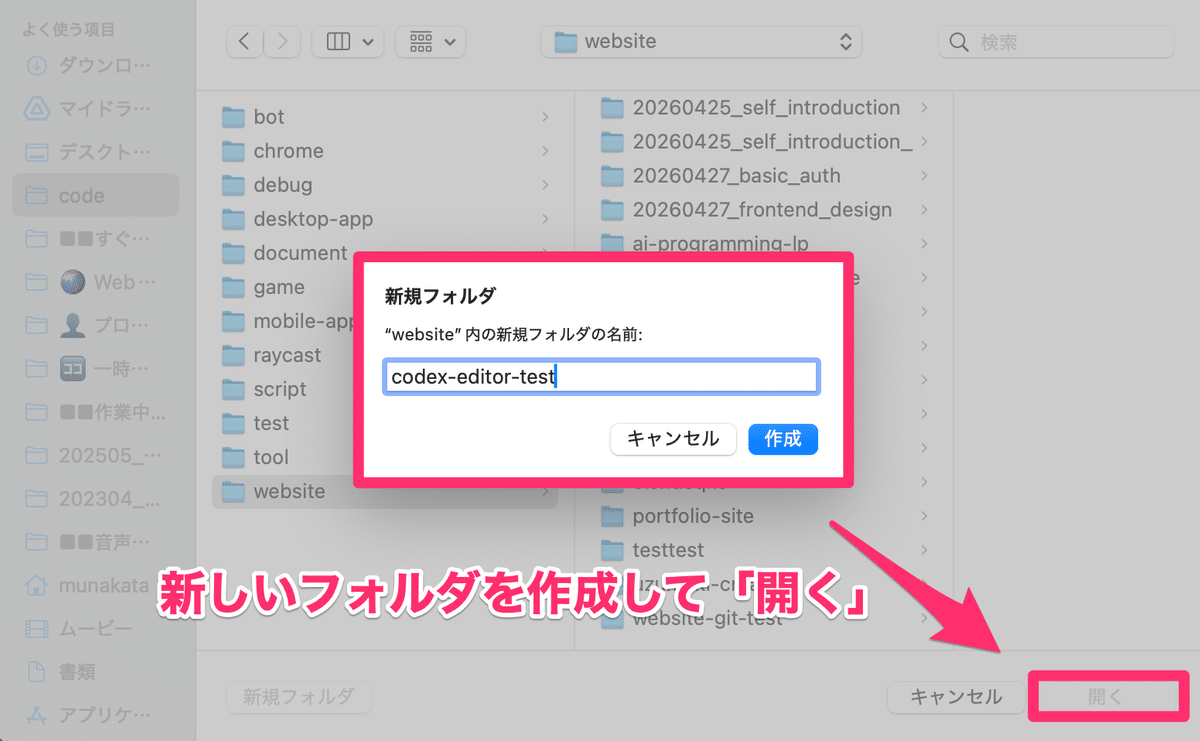Click the home icon beside munakata
The image size is (1200, 741).
coord(36,584)
